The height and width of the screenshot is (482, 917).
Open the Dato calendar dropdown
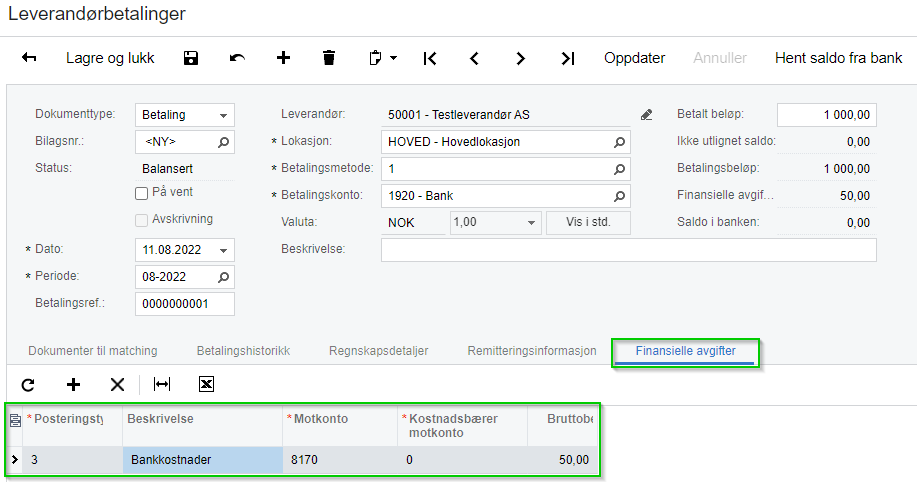click(x=224, y=249)
